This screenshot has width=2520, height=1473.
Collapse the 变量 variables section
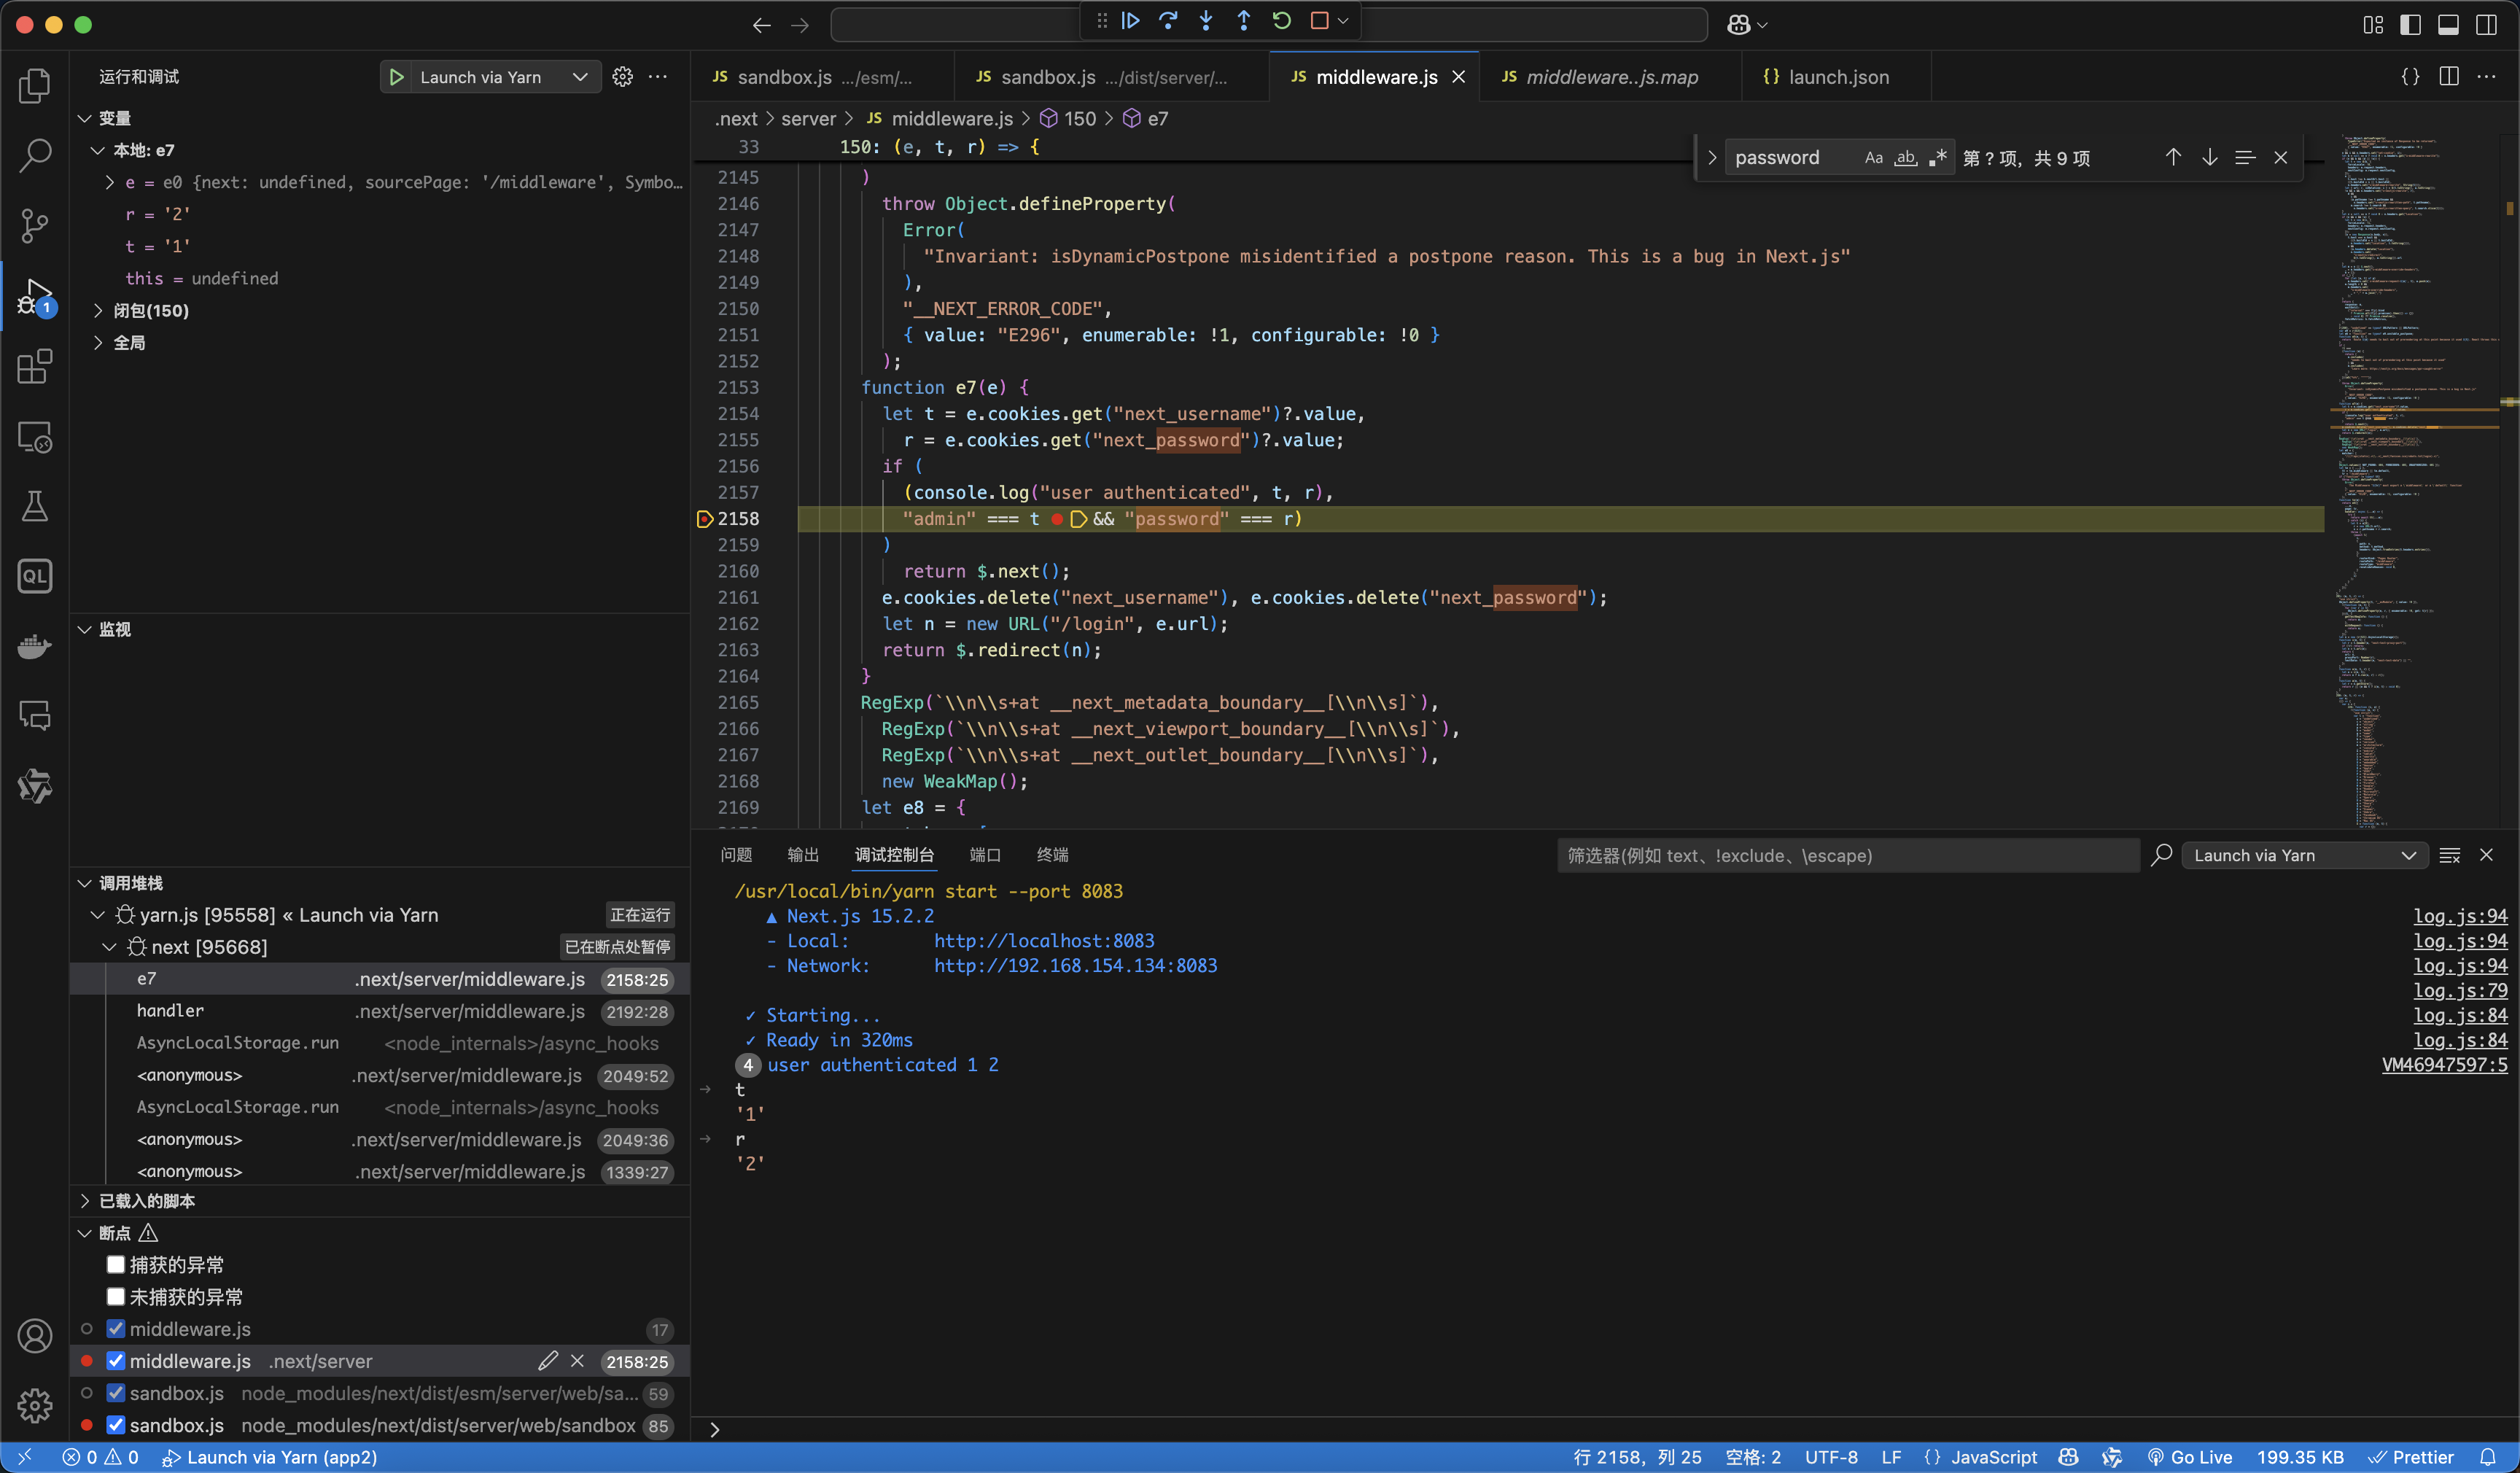pos(85,118)
